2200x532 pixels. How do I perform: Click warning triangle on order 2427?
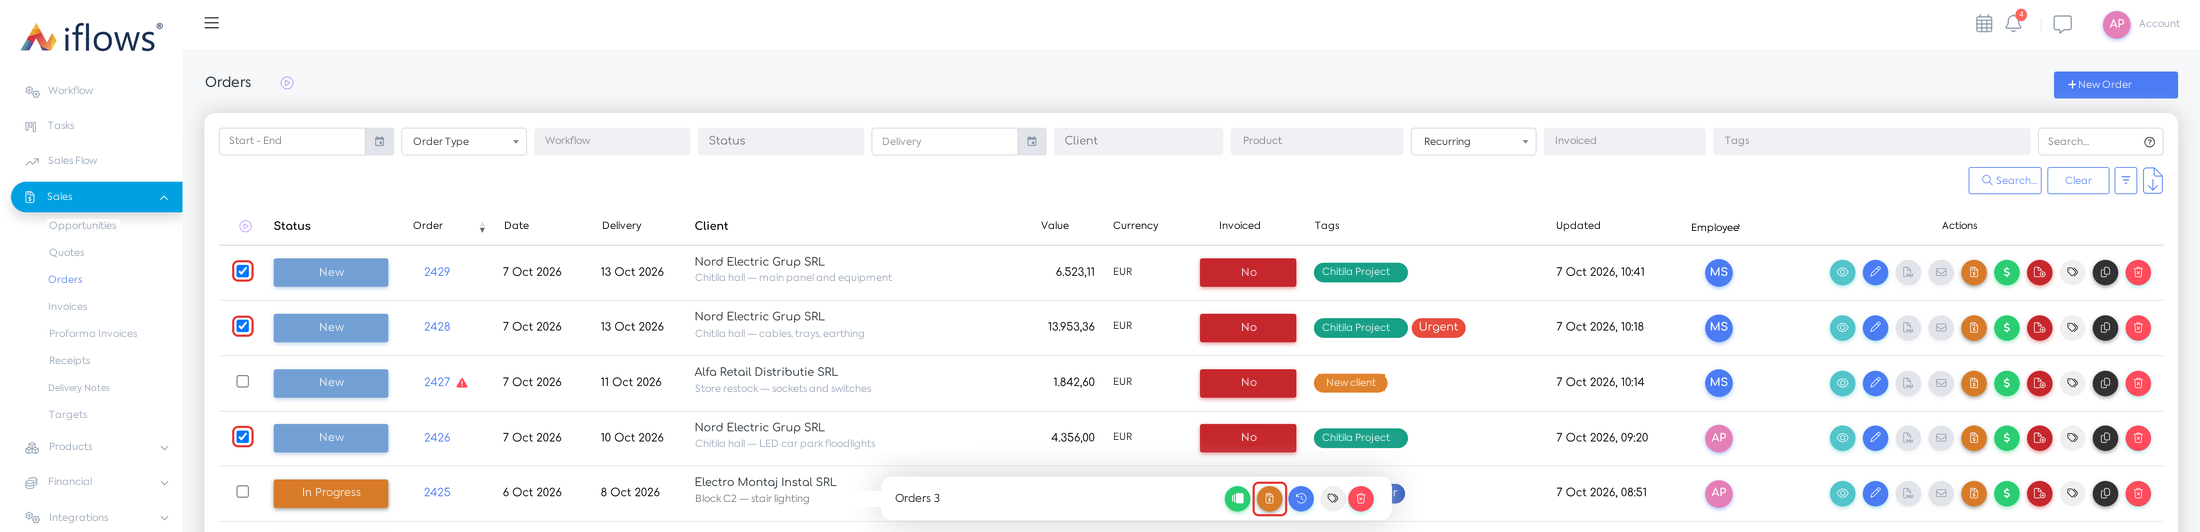click(x=462, y=383)
